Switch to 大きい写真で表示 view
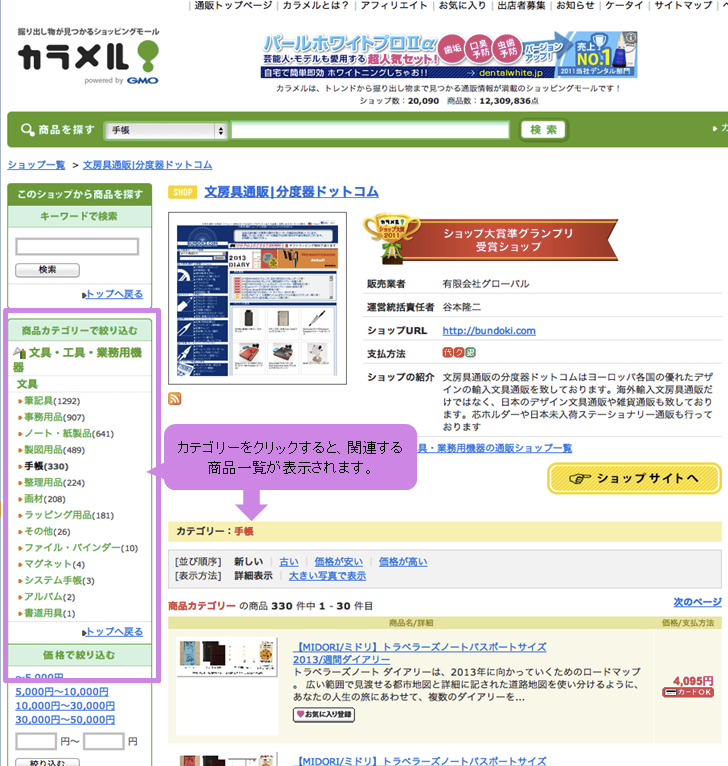Screen dimensions: 728x766 point(327,576)
